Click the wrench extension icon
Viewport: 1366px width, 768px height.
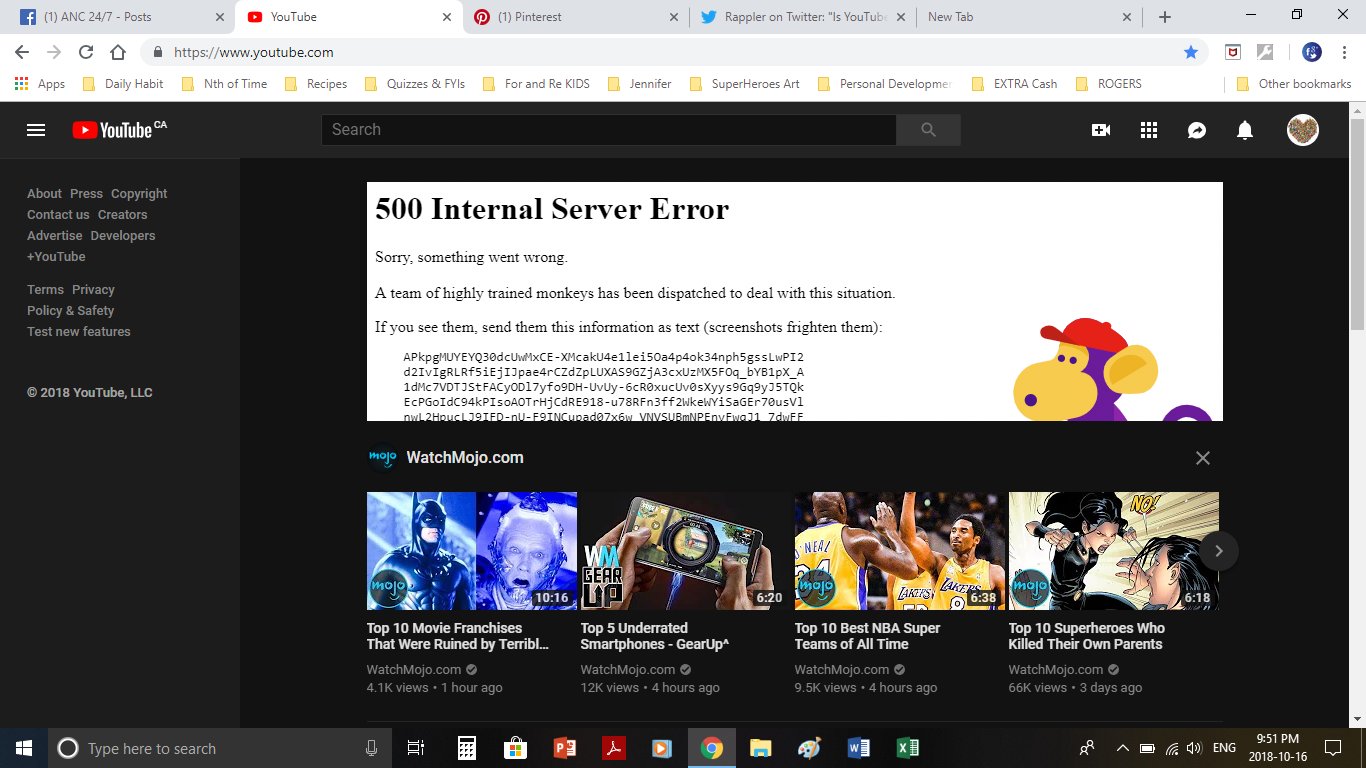pos(1265,52)
